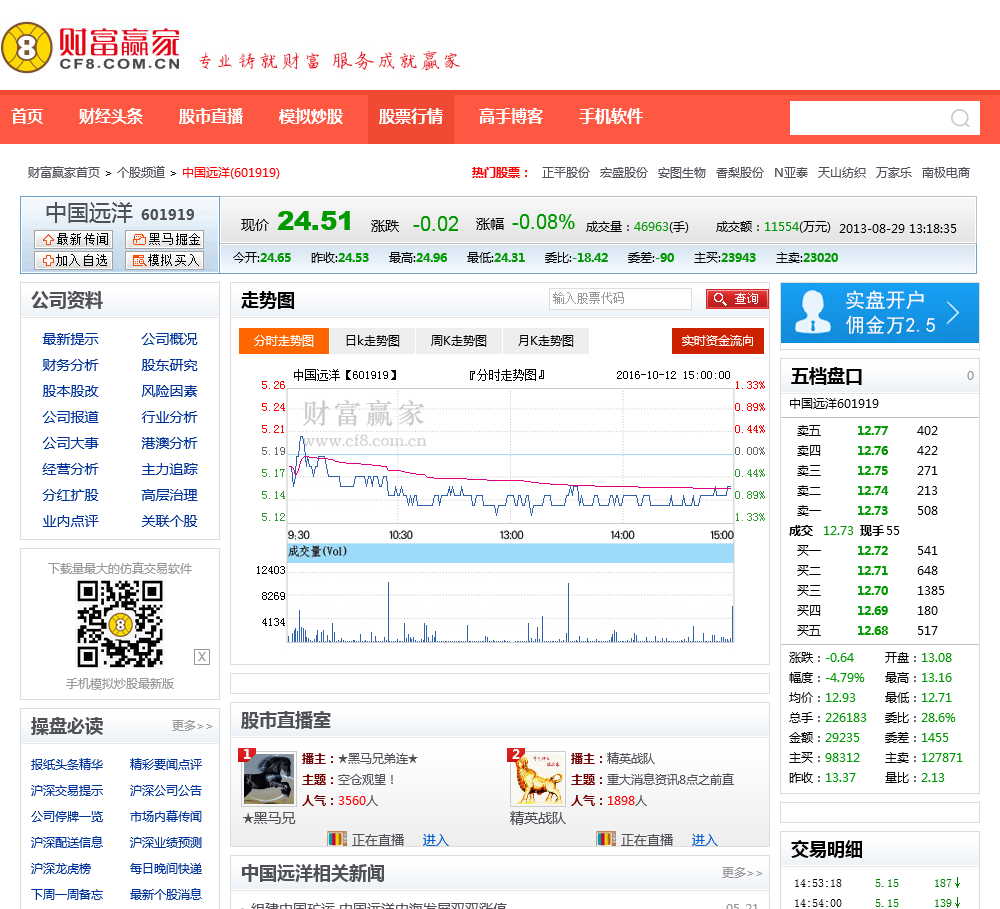Open hot stock 南极电商

coord(946,172)
